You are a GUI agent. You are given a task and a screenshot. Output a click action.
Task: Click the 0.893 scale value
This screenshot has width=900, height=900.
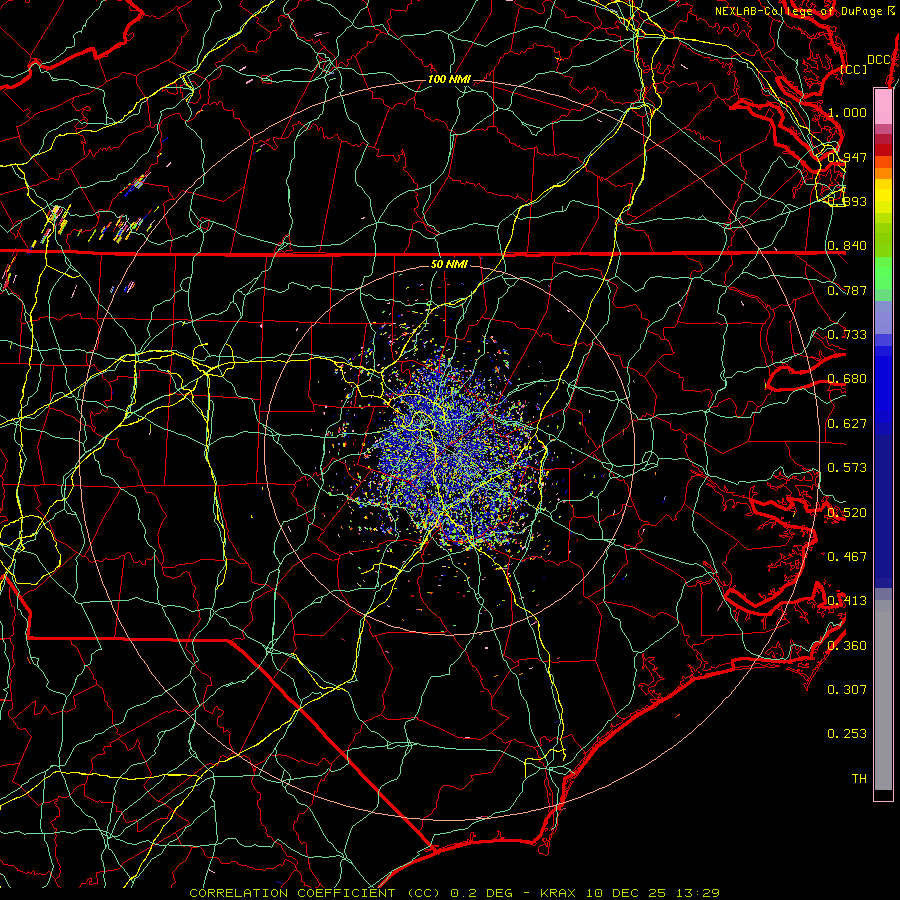(x=847, y=201)
